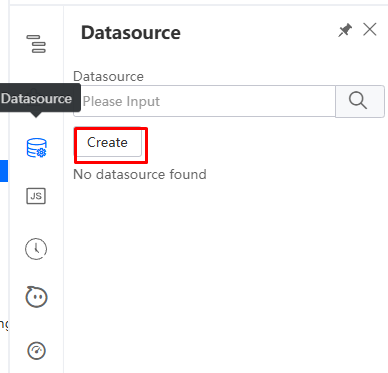388x373 pixels.
Task: Open the history clock icon
Action: [x=36, y=249]
